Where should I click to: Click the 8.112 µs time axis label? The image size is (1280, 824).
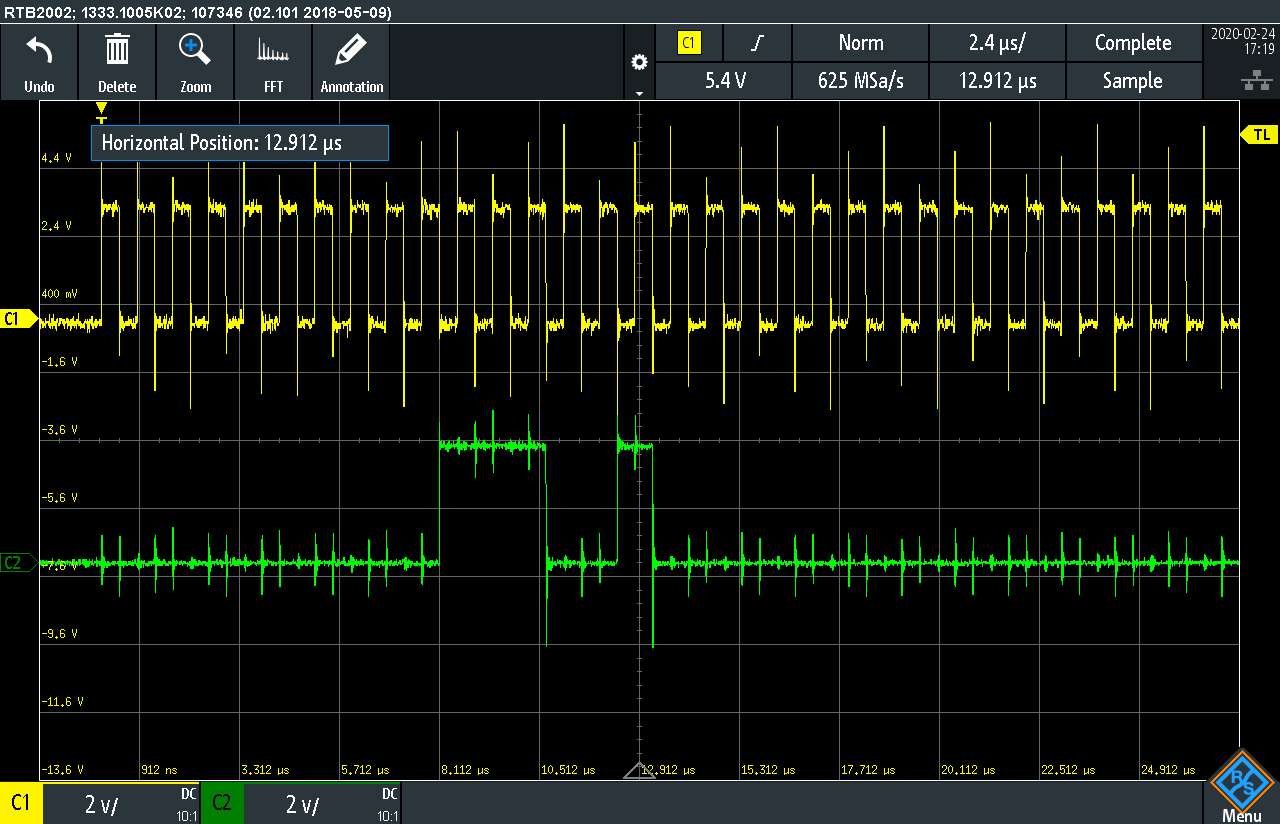[x=465, y=770]
